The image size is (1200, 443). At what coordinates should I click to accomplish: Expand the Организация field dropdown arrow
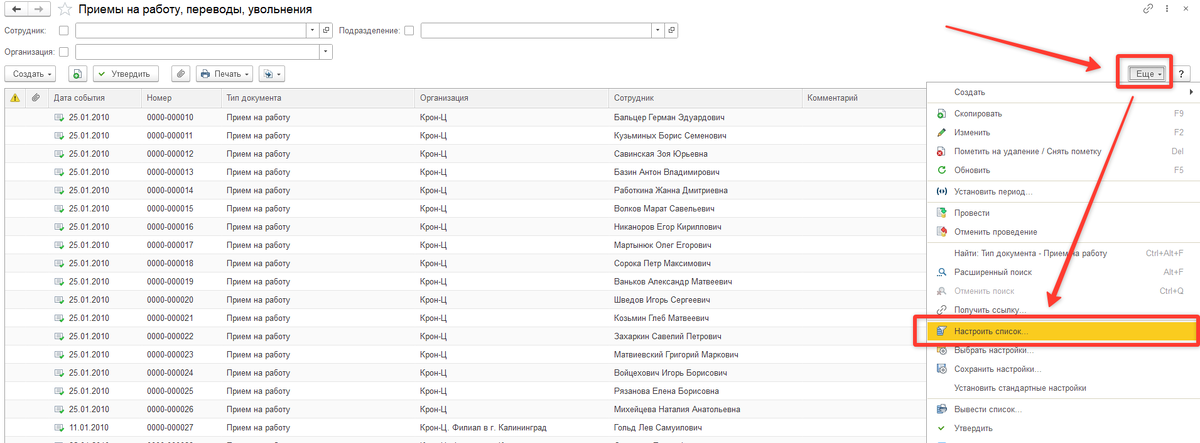325,52
